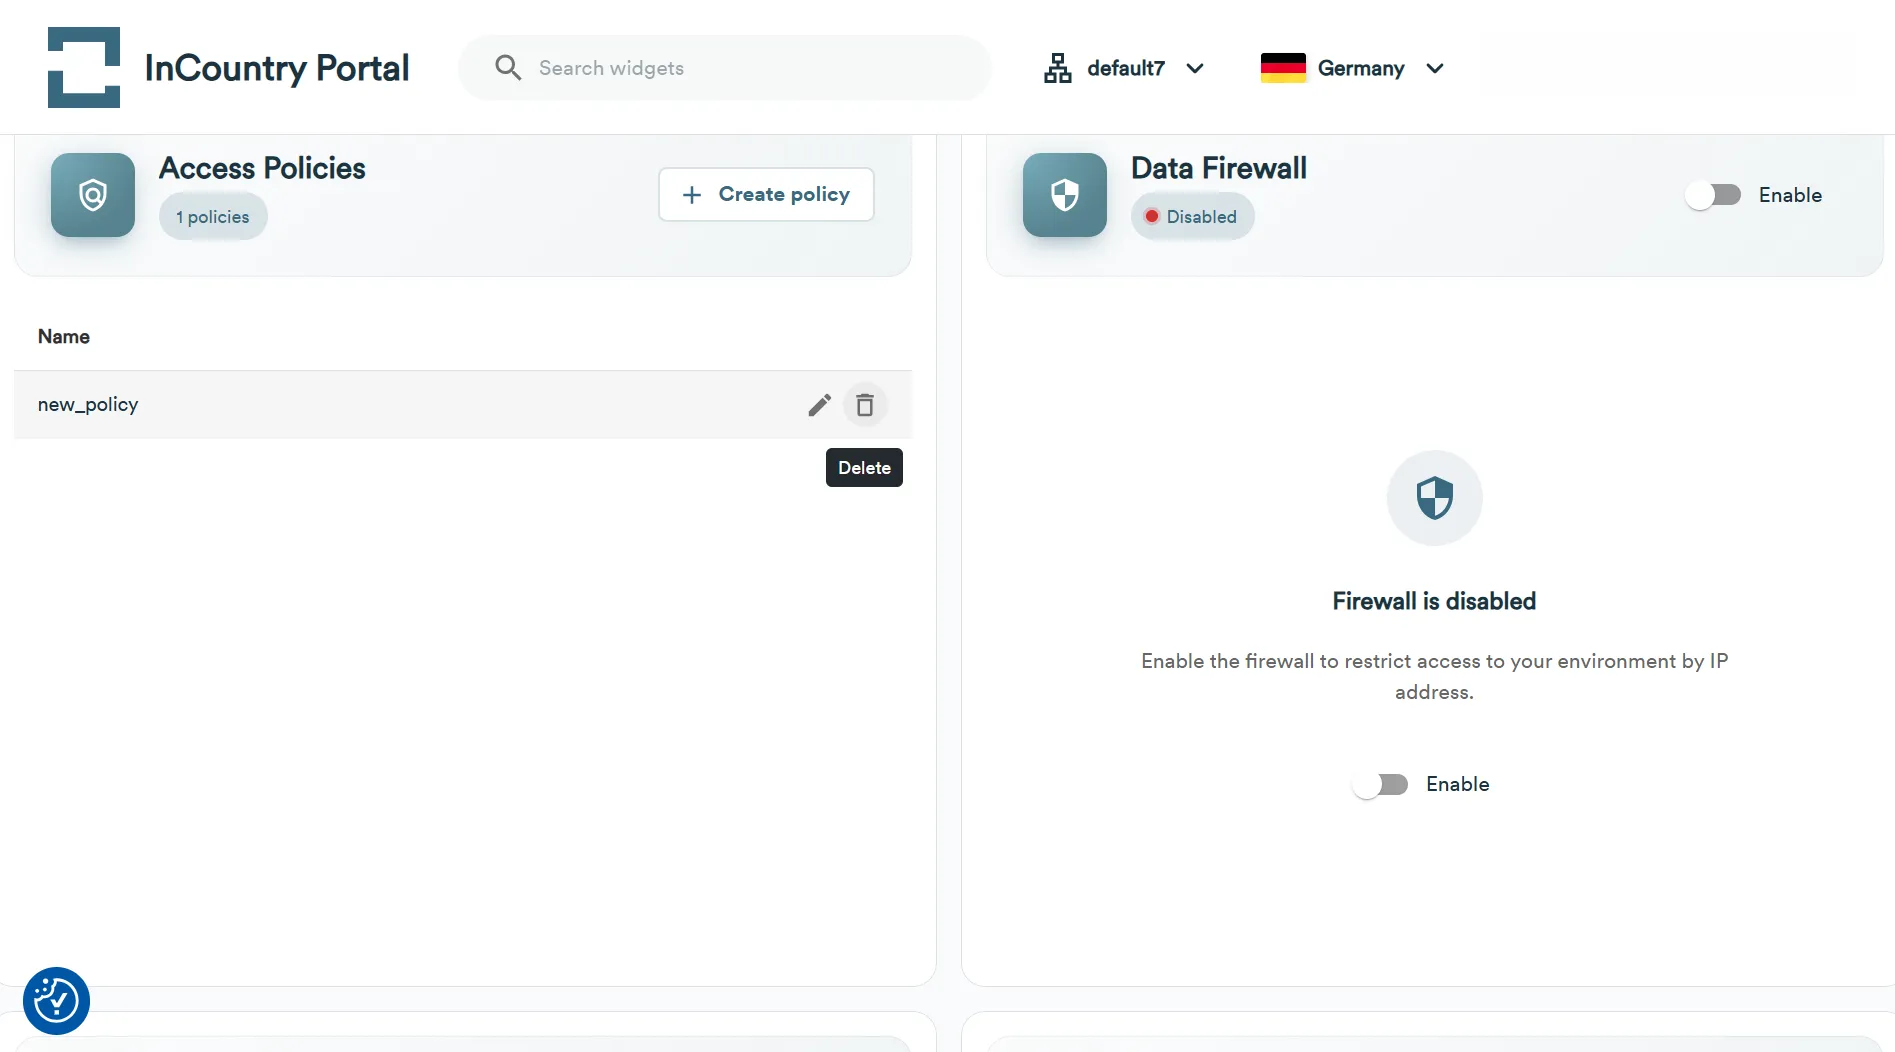Screen dimensions: 1895x1052
Task: Click firewall restrict access description text
Action: [x=1434, y=677]
